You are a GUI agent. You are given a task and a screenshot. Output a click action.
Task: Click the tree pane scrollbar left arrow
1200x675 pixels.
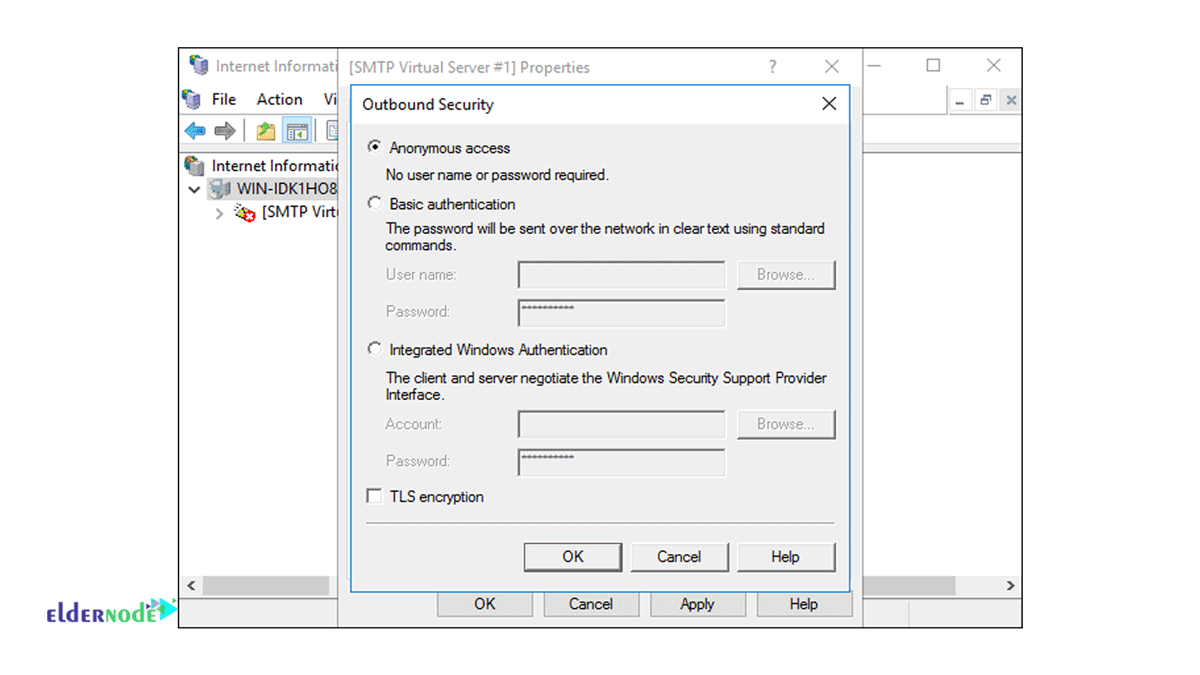191,585
